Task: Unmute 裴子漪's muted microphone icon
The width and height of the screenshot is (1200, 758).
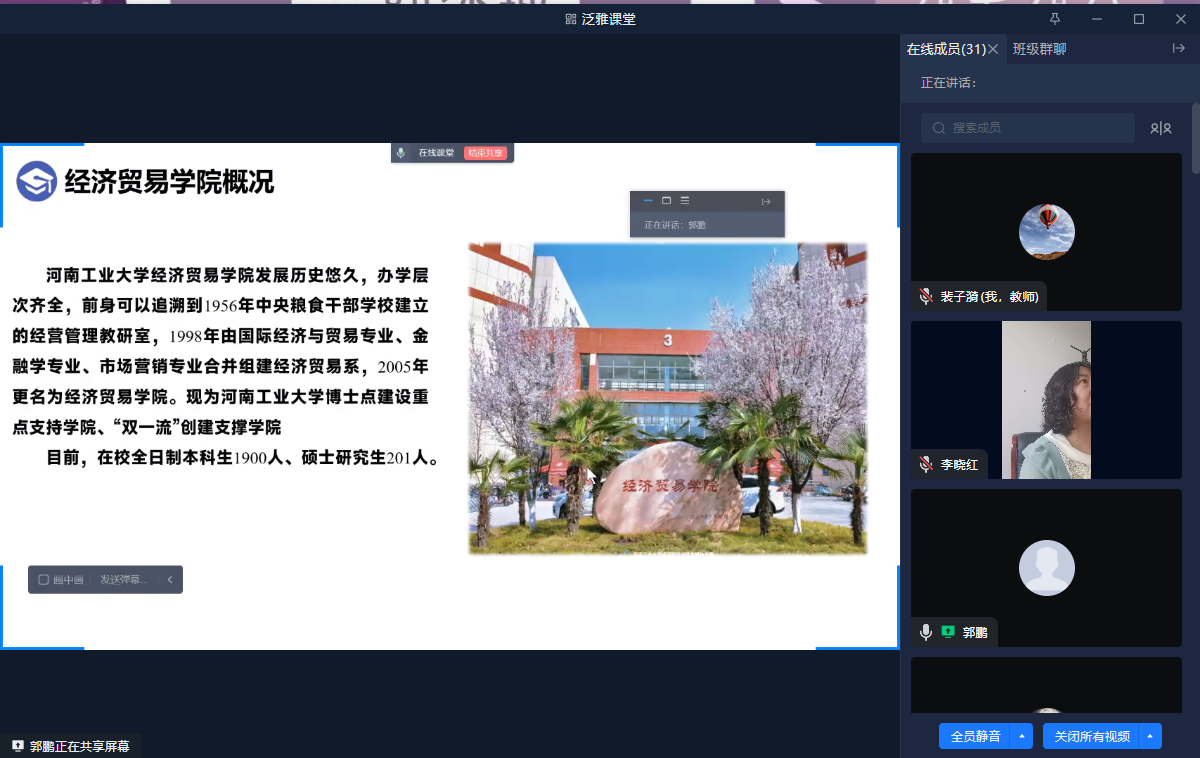Action: pos(926,297)
